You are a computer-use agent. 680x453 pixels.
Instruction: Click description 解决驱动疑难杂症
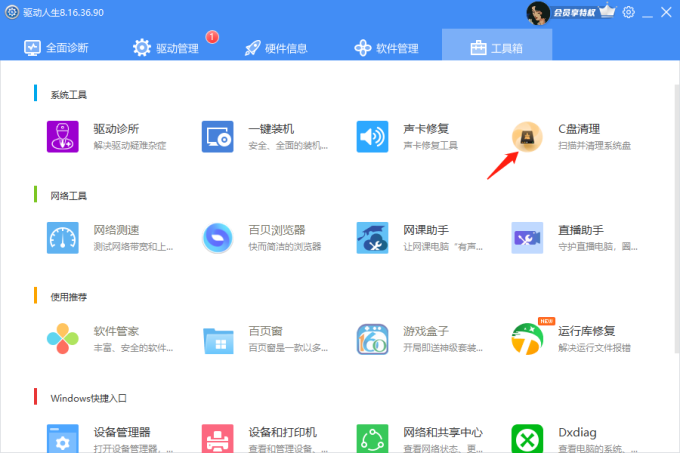pyautogui.click(x=130, y=146)
